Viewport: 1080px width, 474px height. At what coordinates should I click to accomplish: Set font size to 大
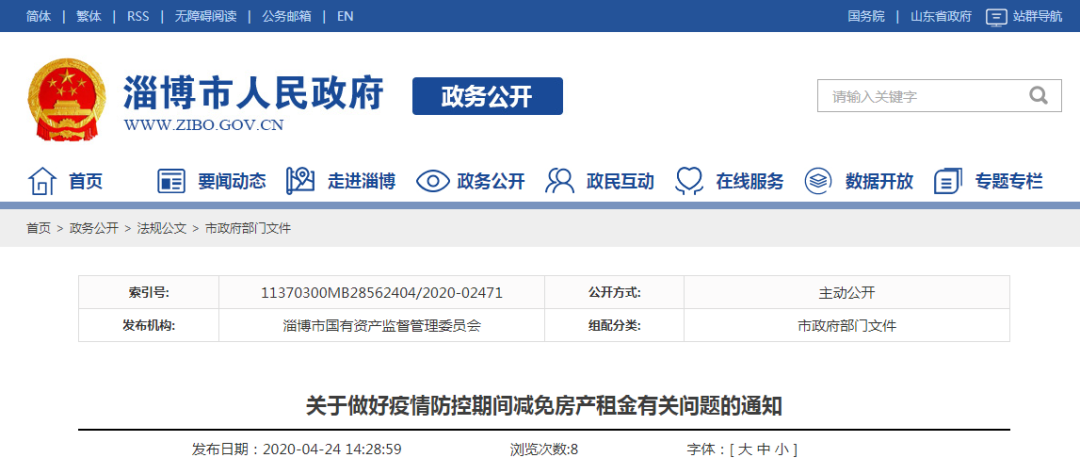pyautogui.click(x=745, y=450)
